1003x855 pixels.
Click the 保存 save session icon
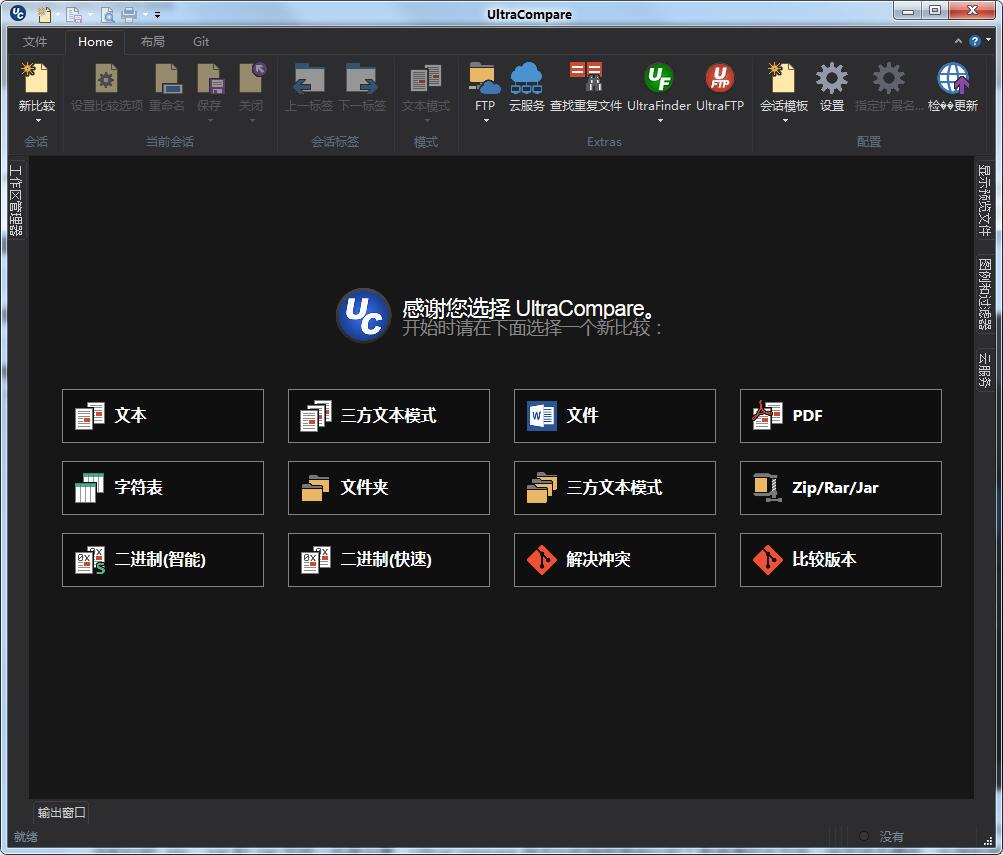[210, 79]
